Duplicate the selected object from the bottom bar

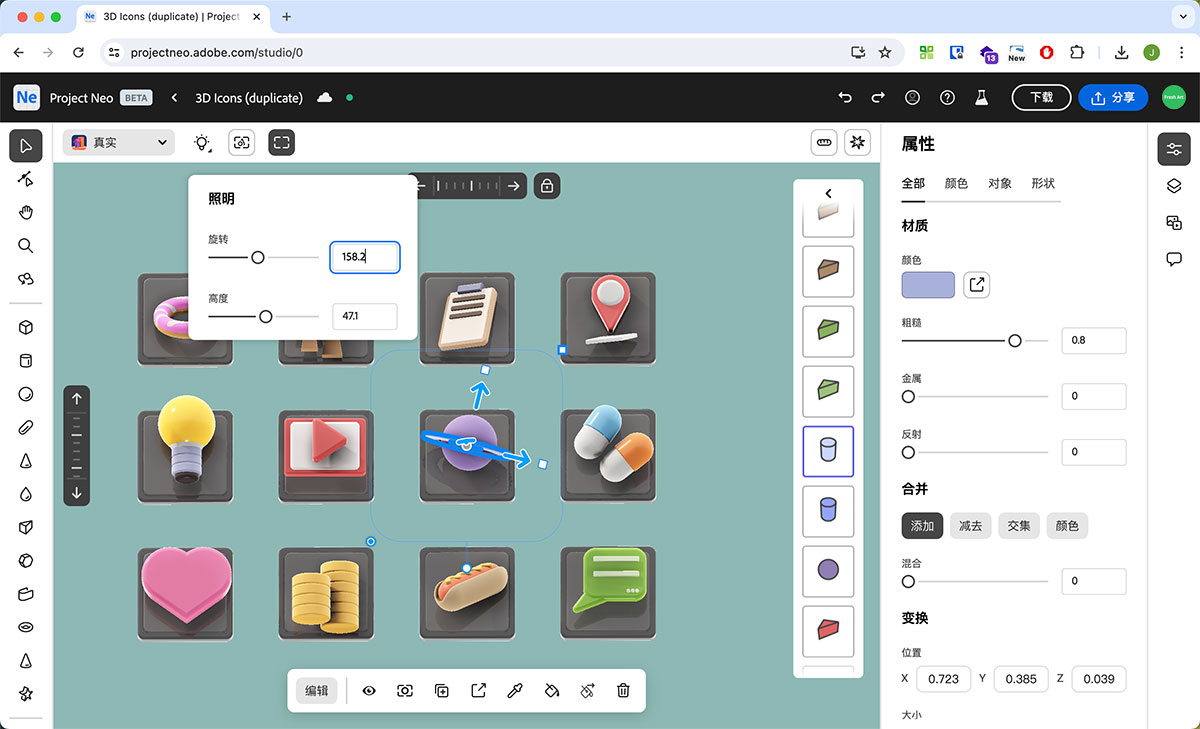point(441,690)
